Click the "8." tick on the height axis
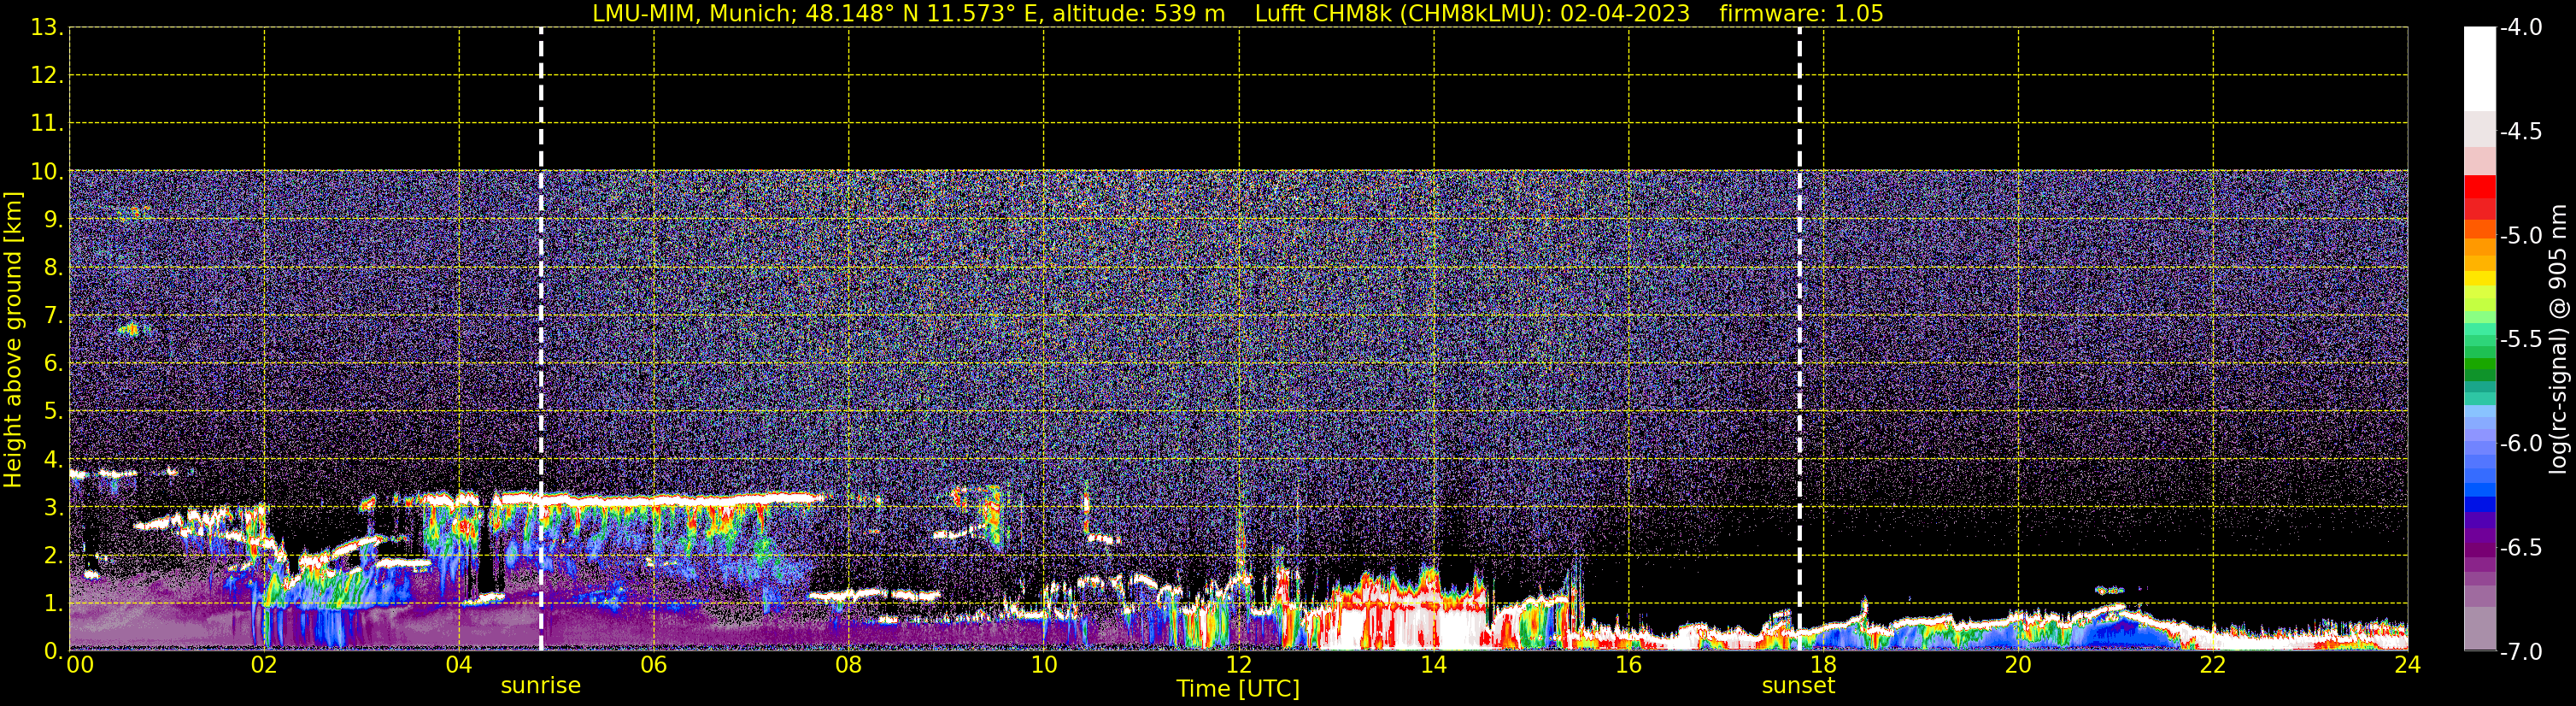2576x706 pixels. coord(53,268)
